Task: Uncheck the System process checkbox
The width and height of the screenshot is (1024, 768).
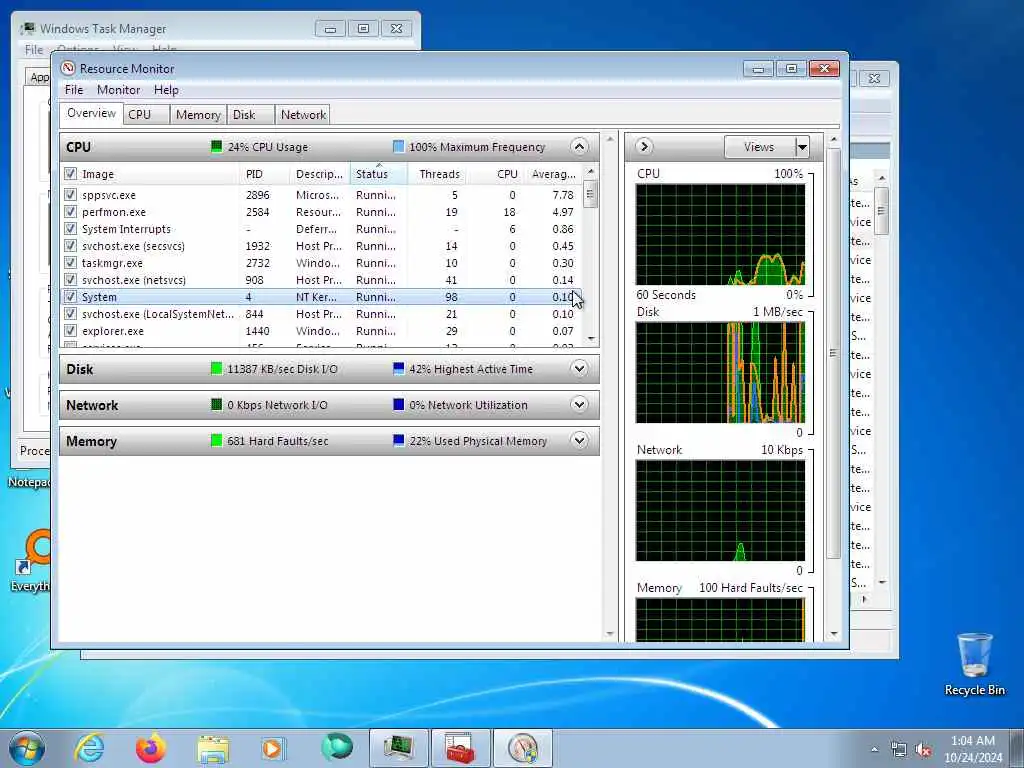Action: 70,296
